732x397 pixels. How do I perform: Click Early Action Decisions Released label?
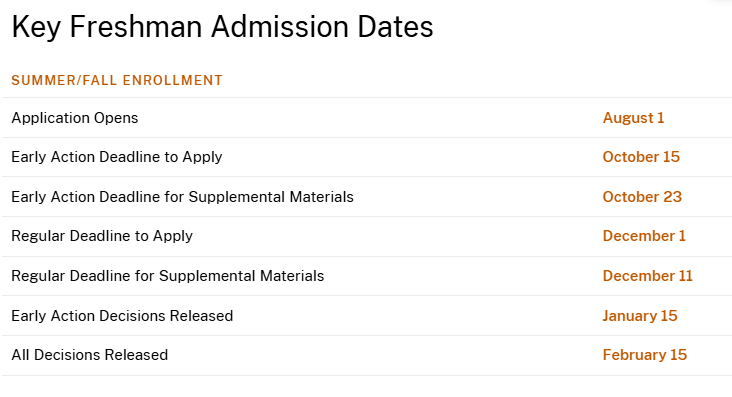[x=122, y=316]
